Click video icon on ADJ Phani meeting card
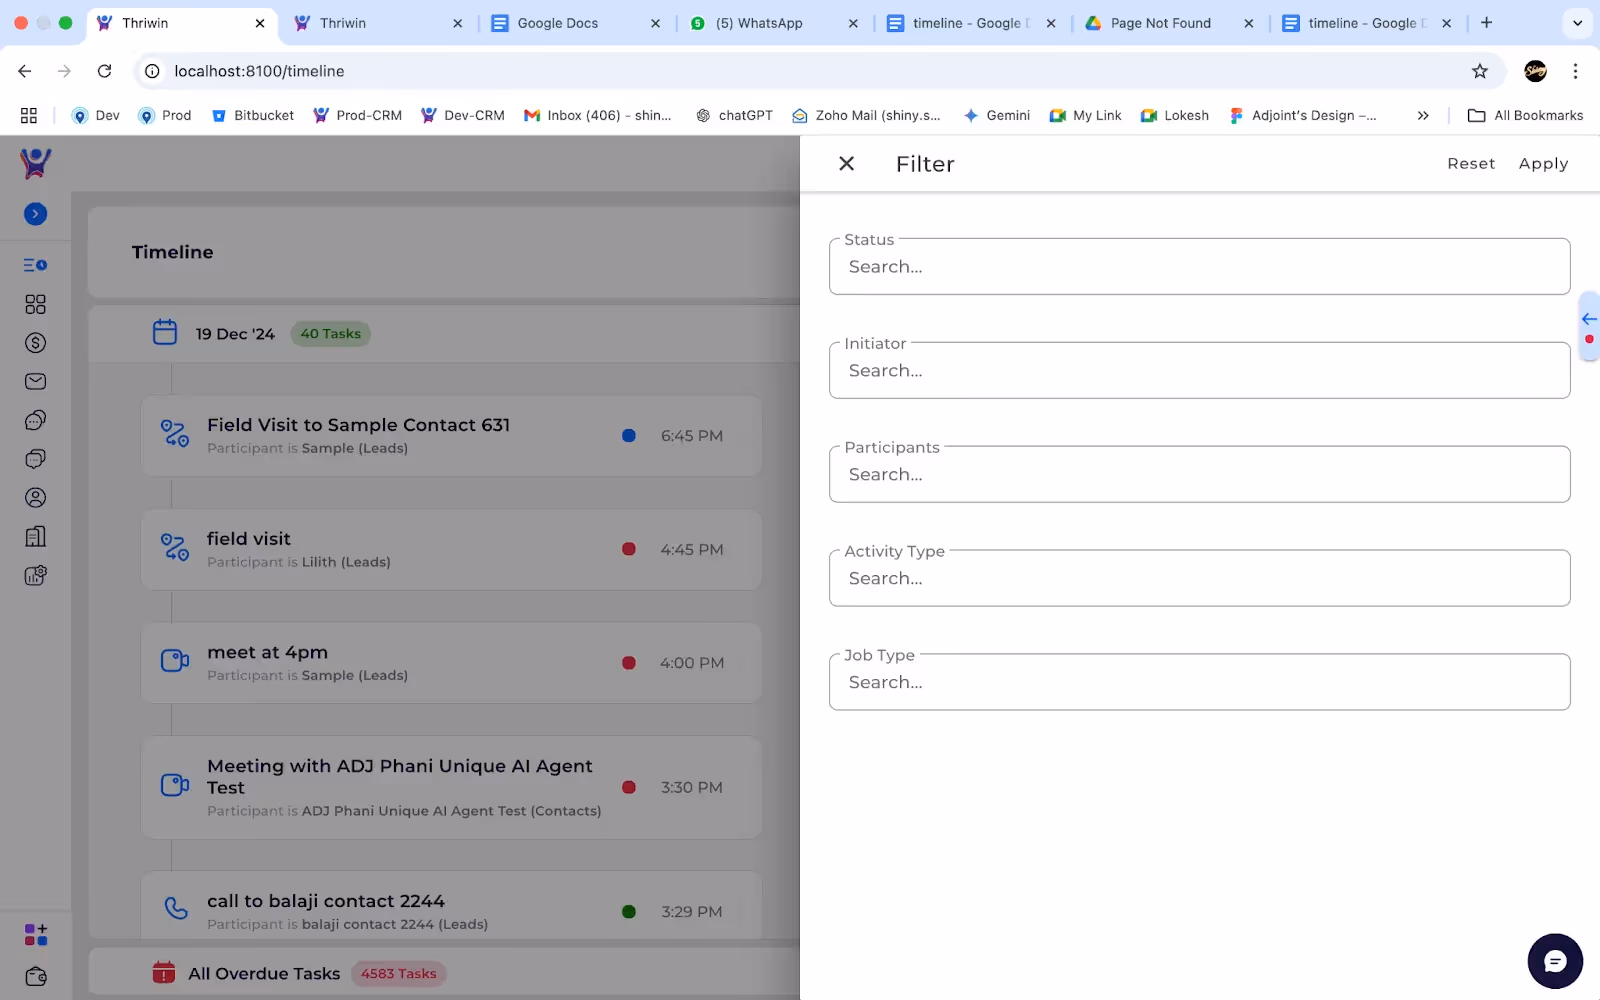The width and height of the screenshot is (1600, 1000). (175, 785)
